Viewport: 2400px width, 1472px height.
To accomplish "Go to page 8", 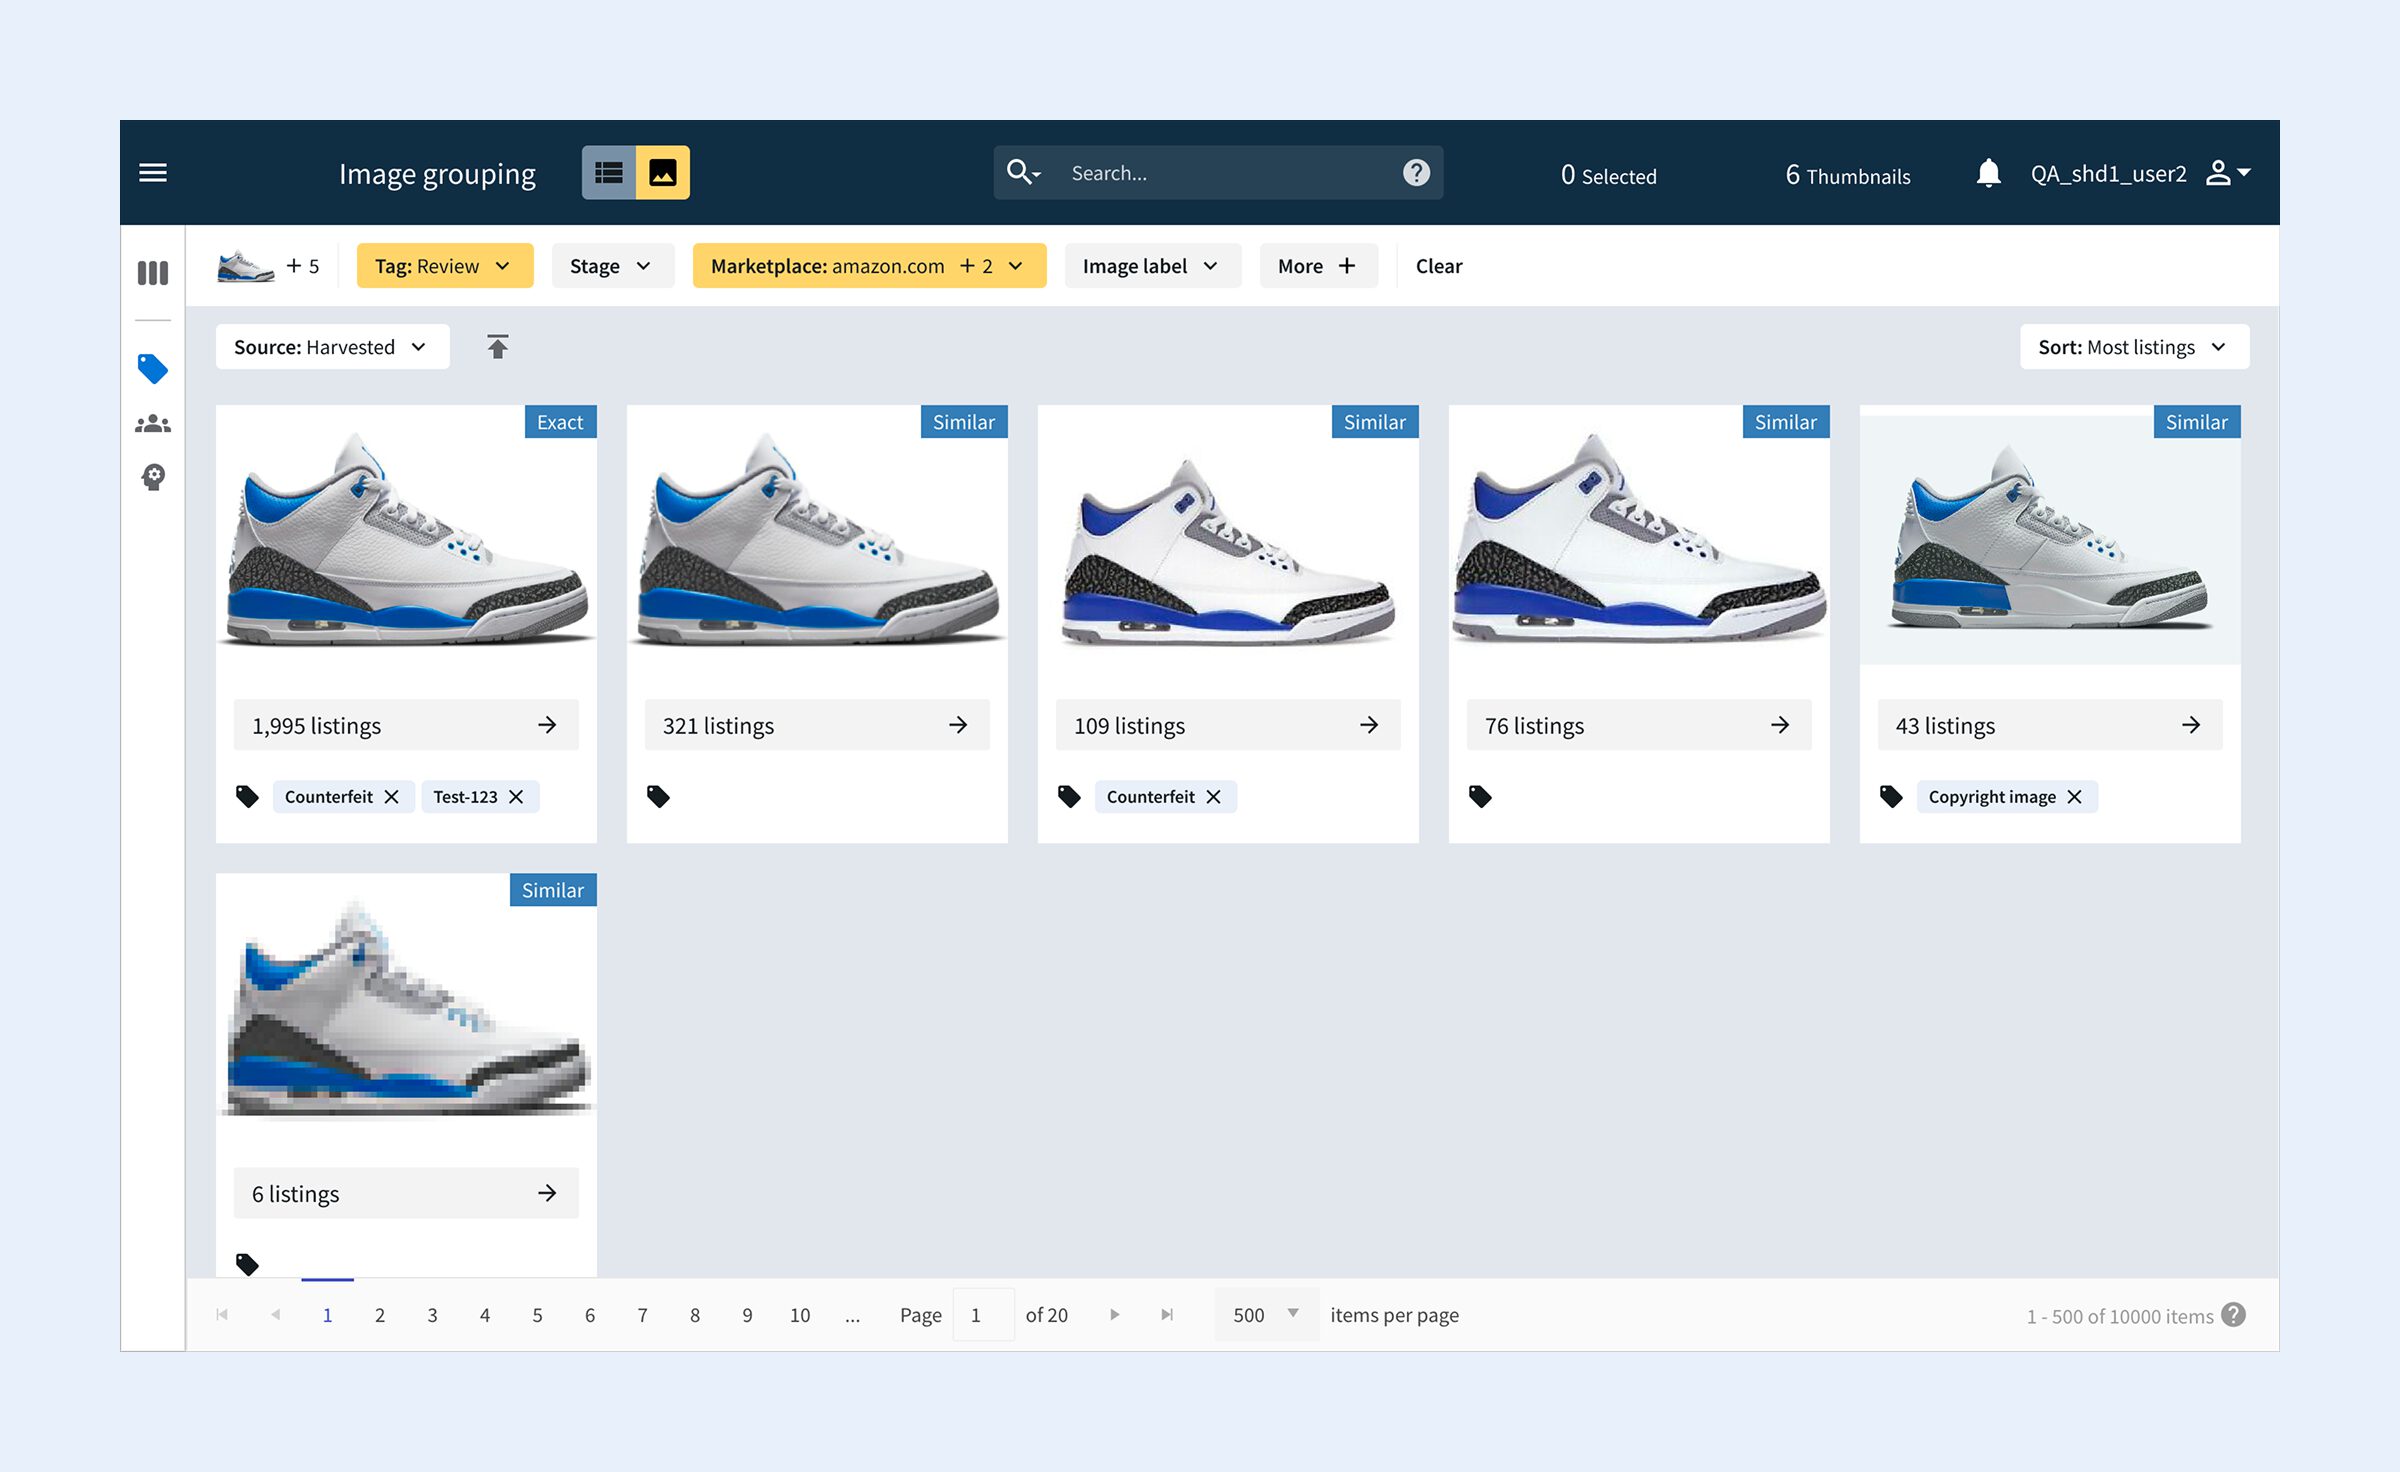I will pyautogui.click(x=695, y=1315).
